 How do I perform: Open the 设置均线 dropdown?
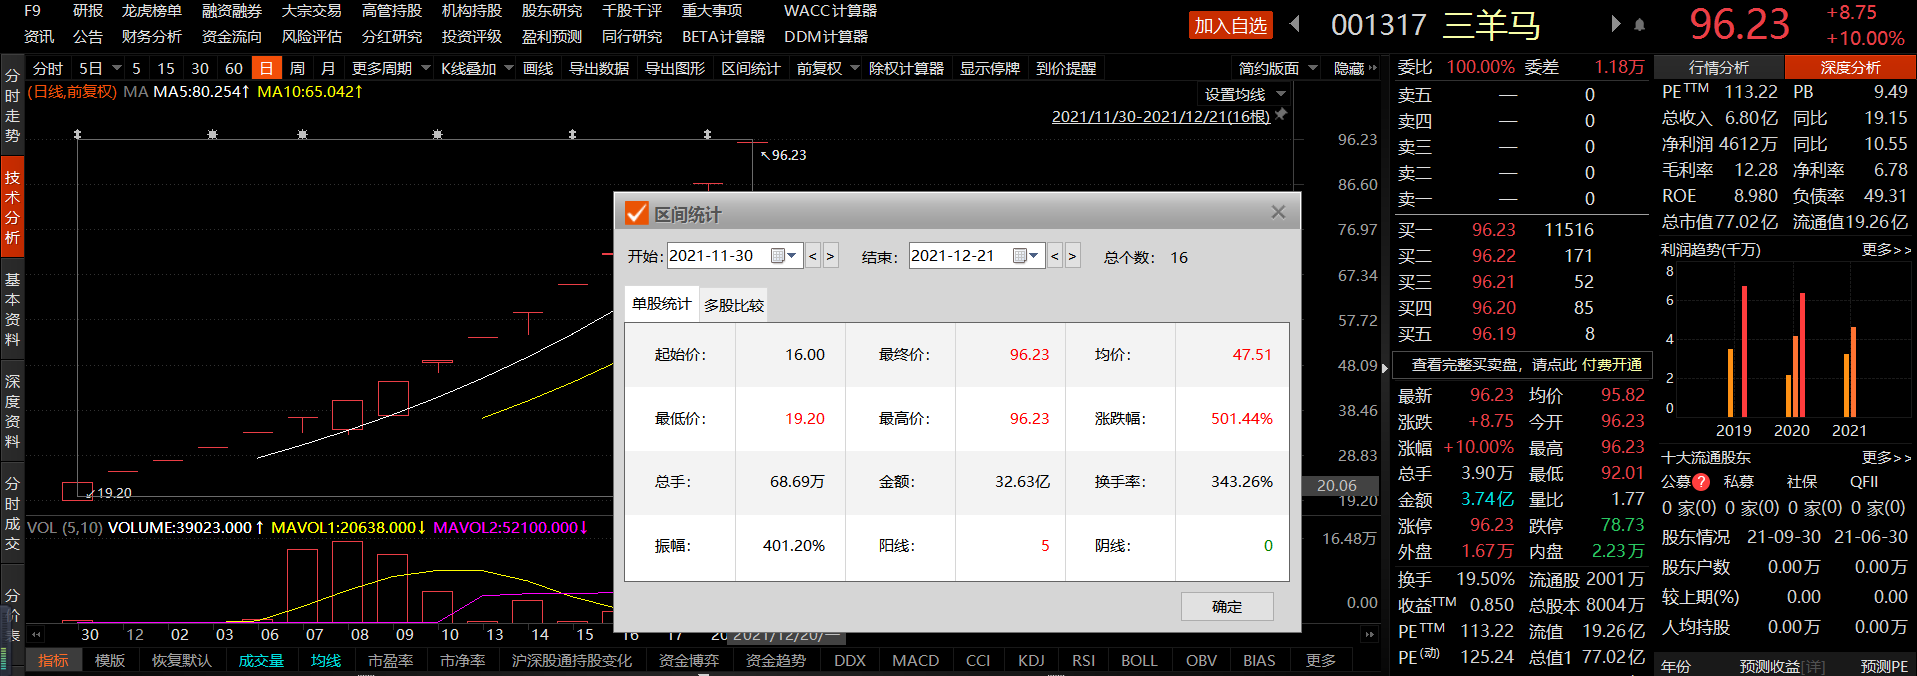1244,94
